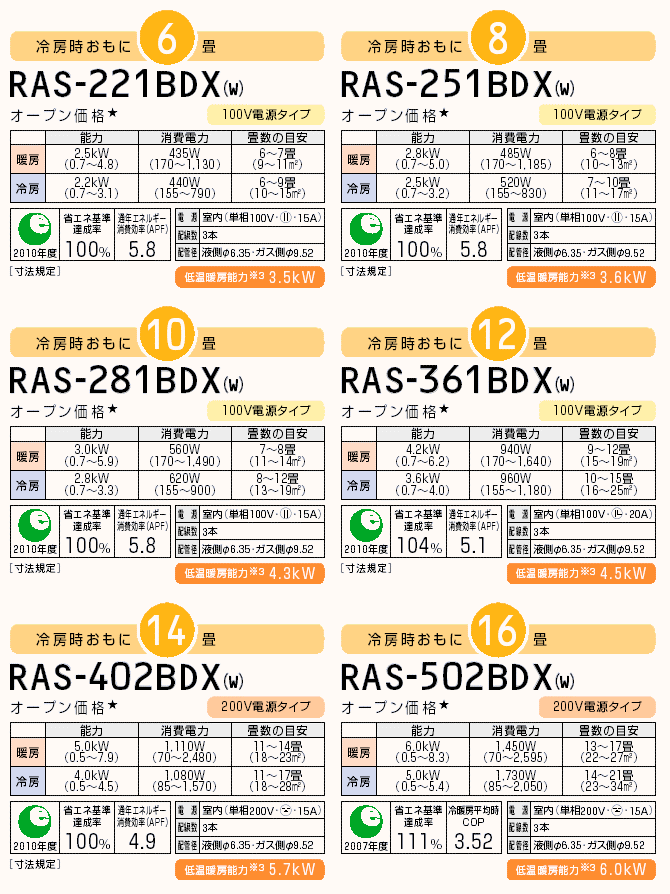This screenshot has width=670, height=894.
Task: Click the 560W heating power cell of RAS-281BDX
Action: pos(185,455)
